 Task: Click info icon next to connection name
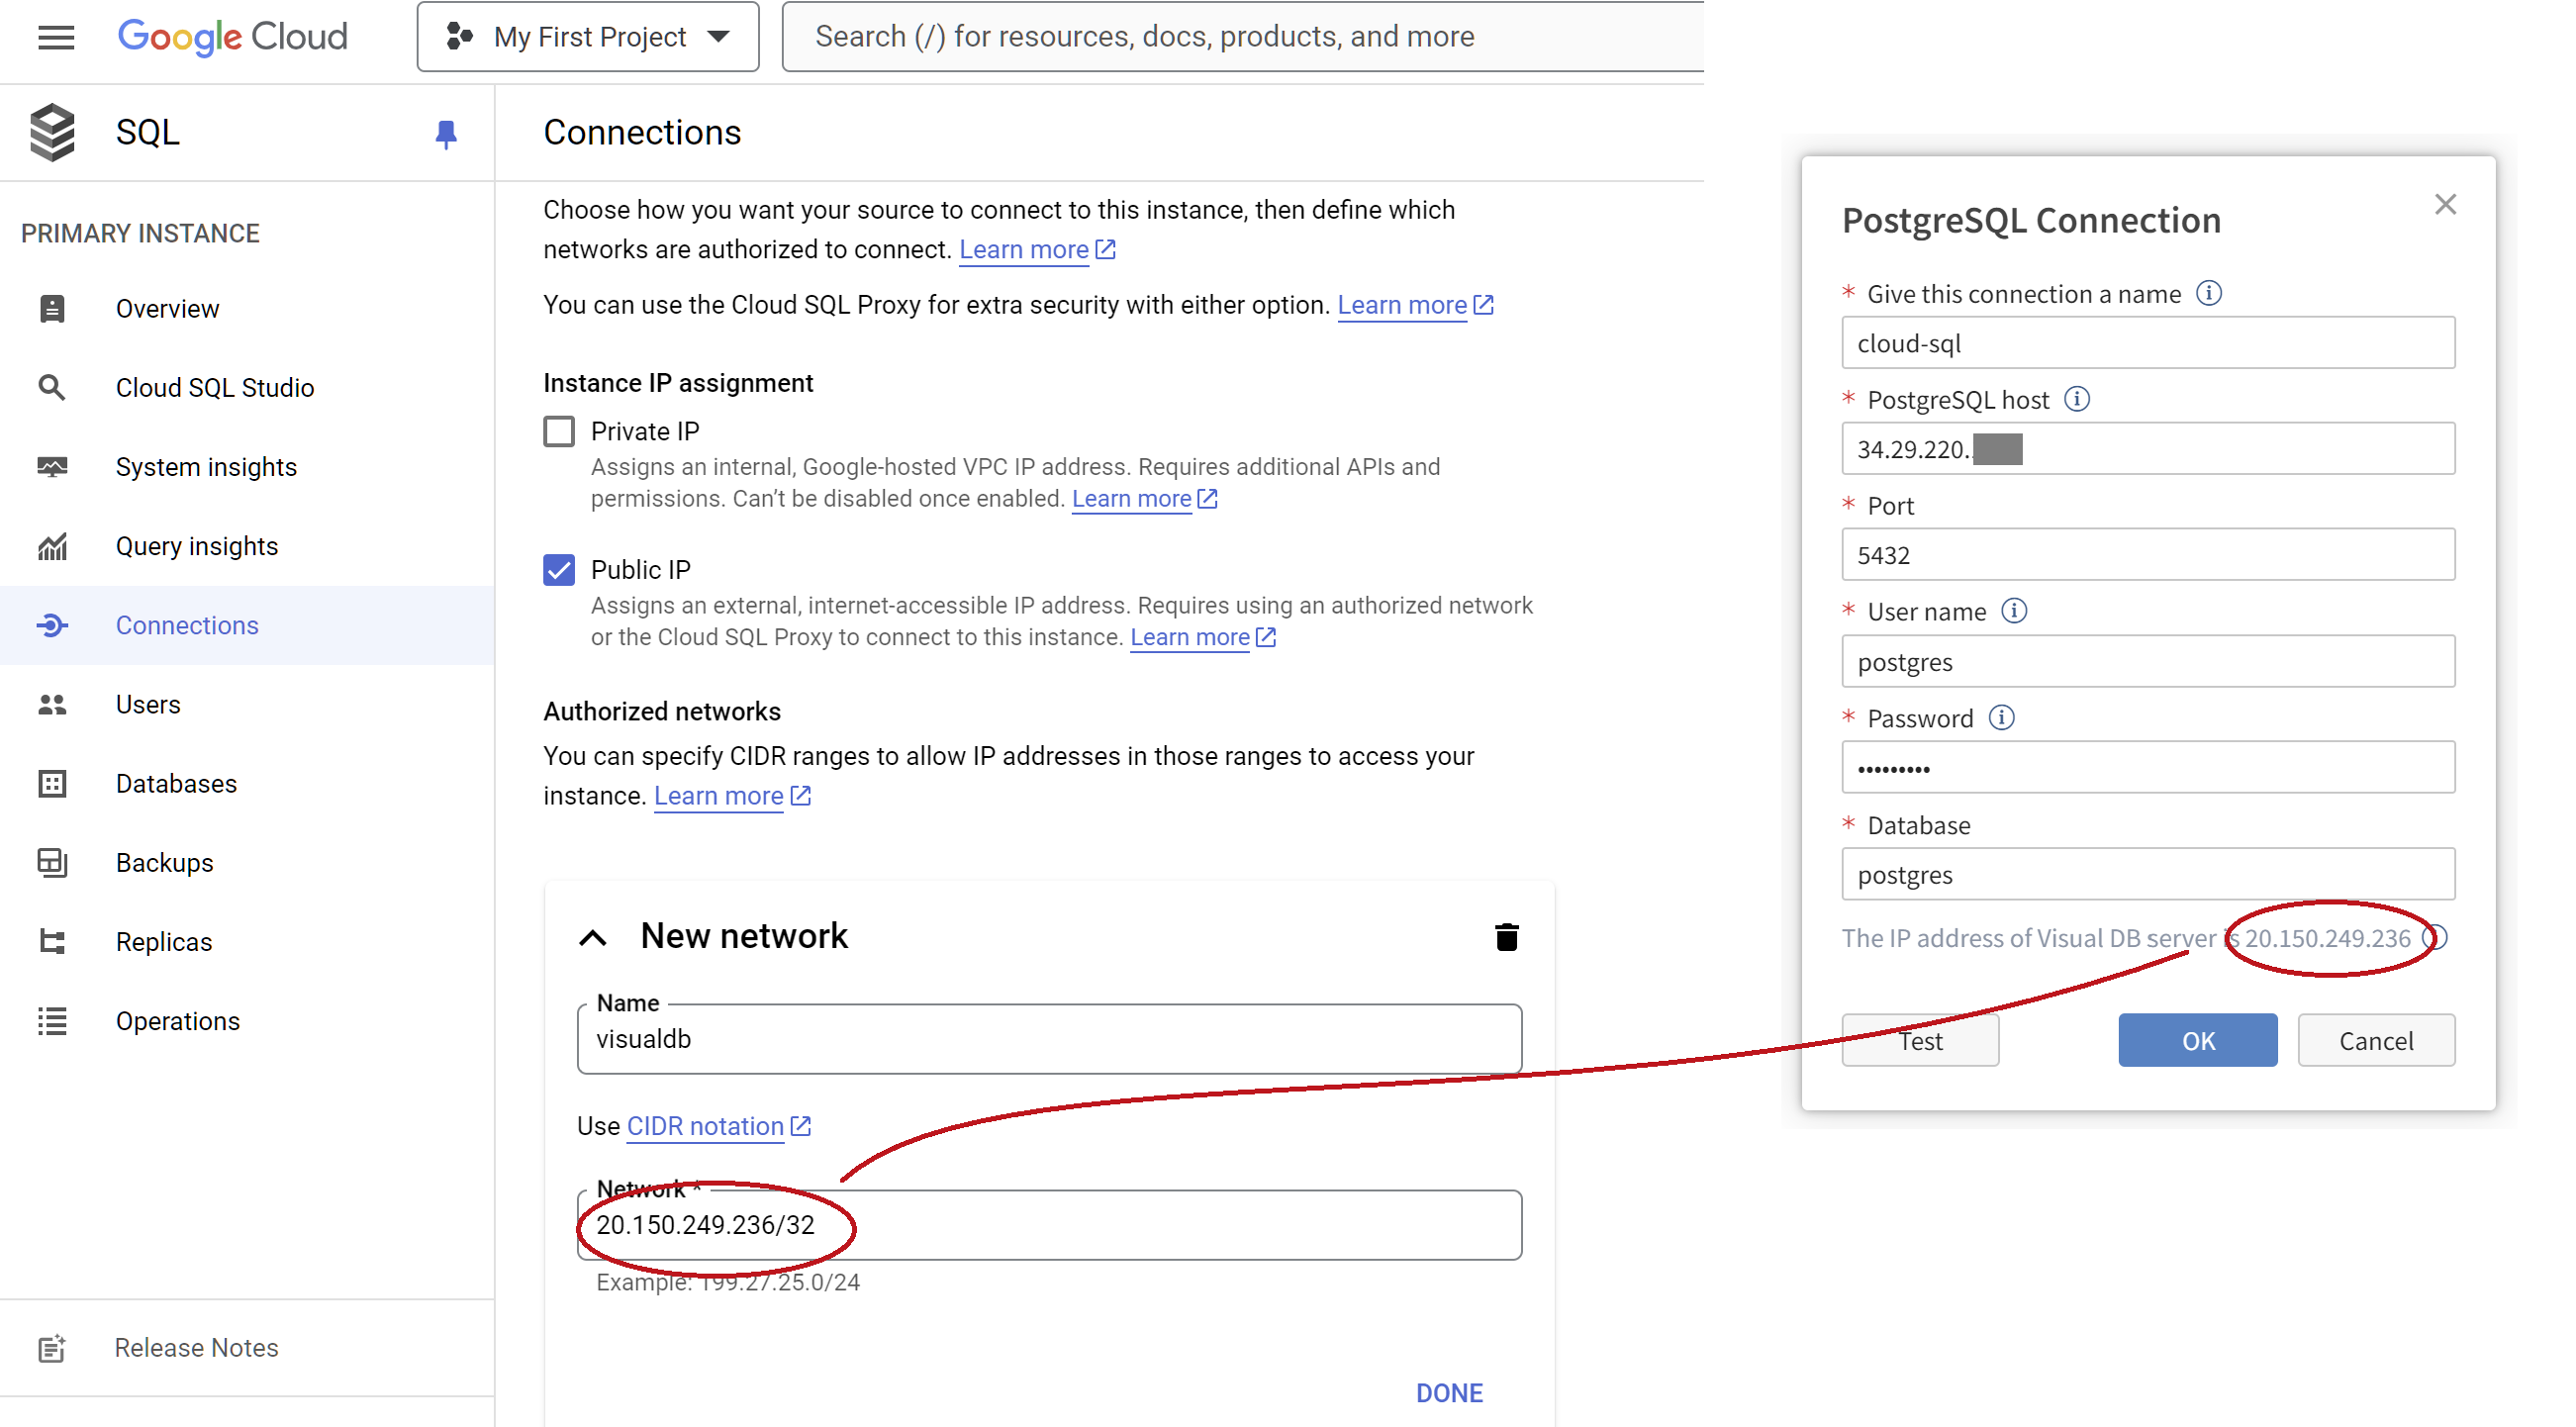2209,293
